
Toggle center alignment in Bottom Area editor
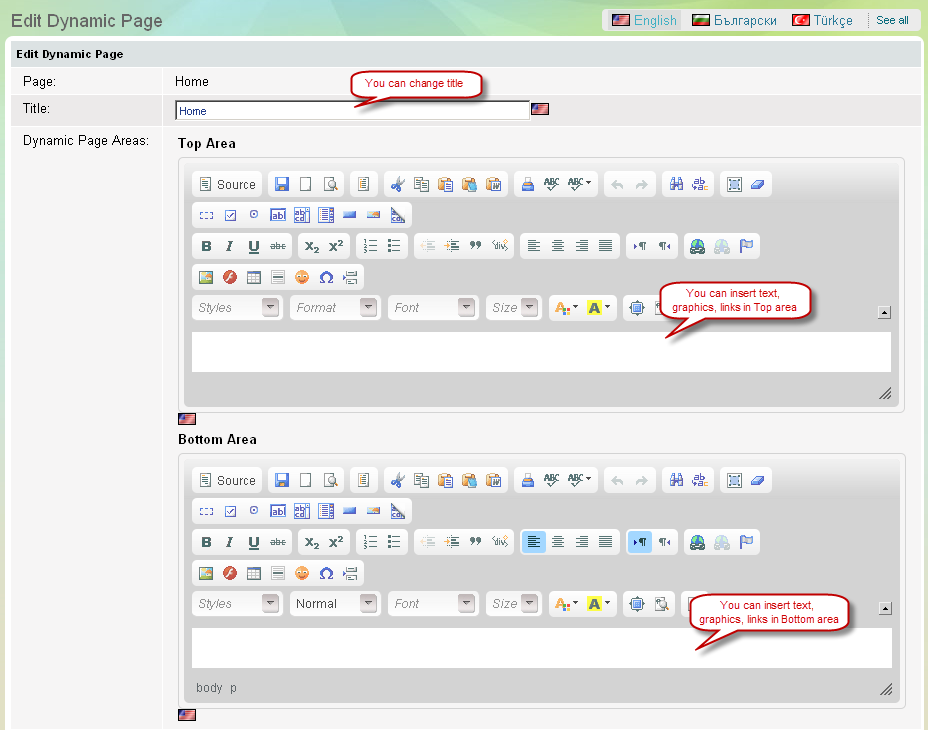(558, 542)
